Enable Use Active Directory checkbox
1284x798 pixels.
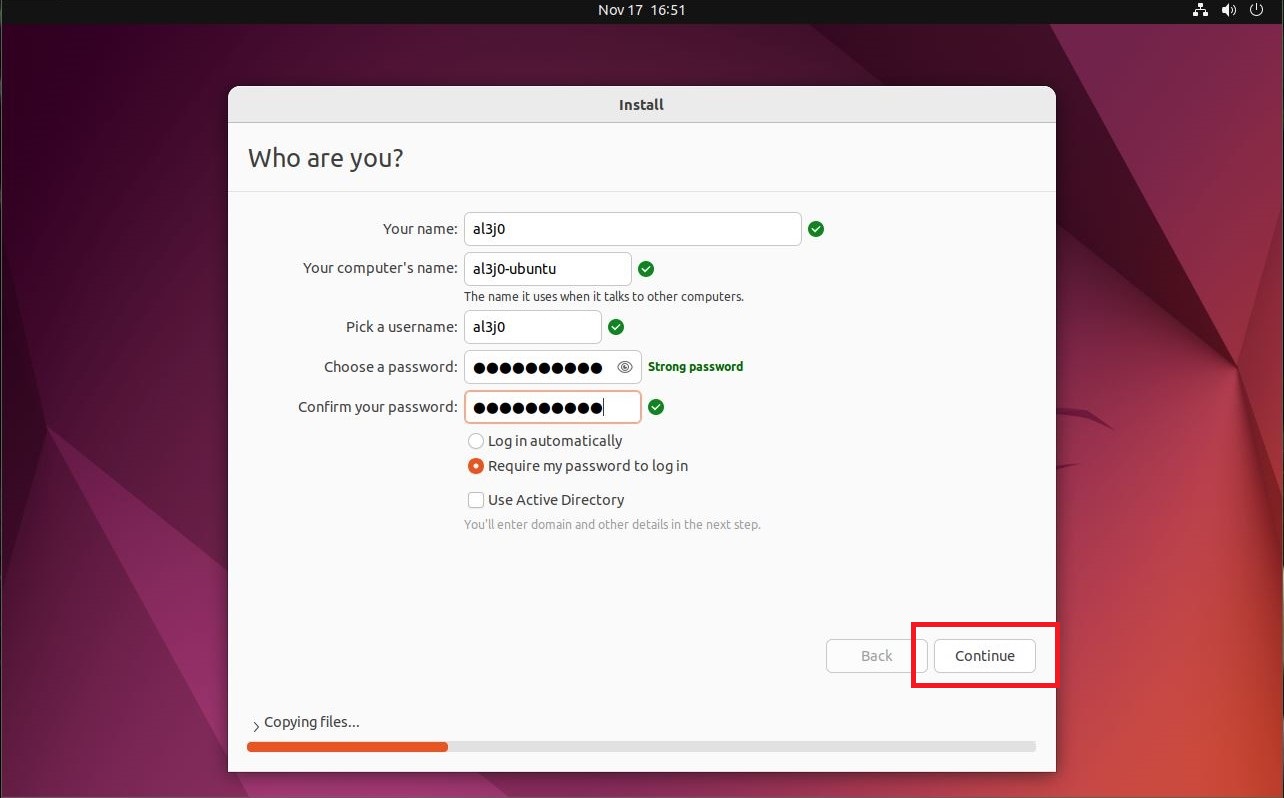pyautogui.click(x=476, y=500)
